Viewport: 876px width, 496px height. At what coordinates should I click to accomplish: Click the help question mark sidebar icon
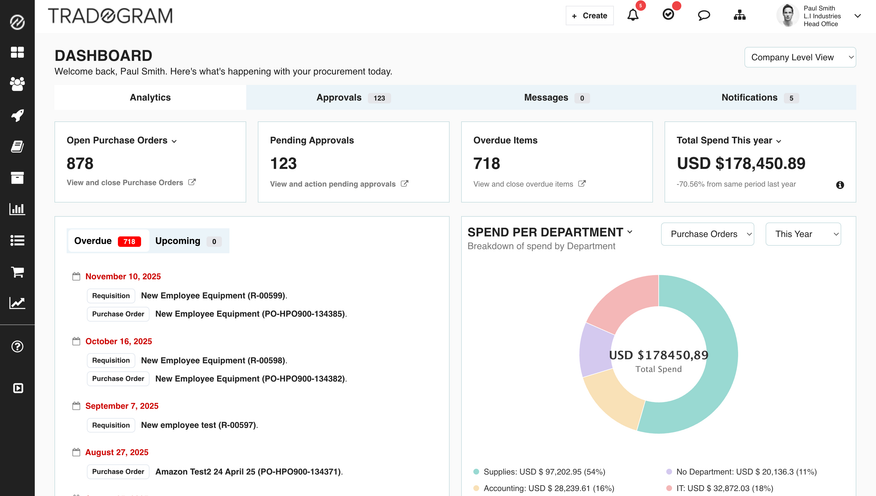17,346
